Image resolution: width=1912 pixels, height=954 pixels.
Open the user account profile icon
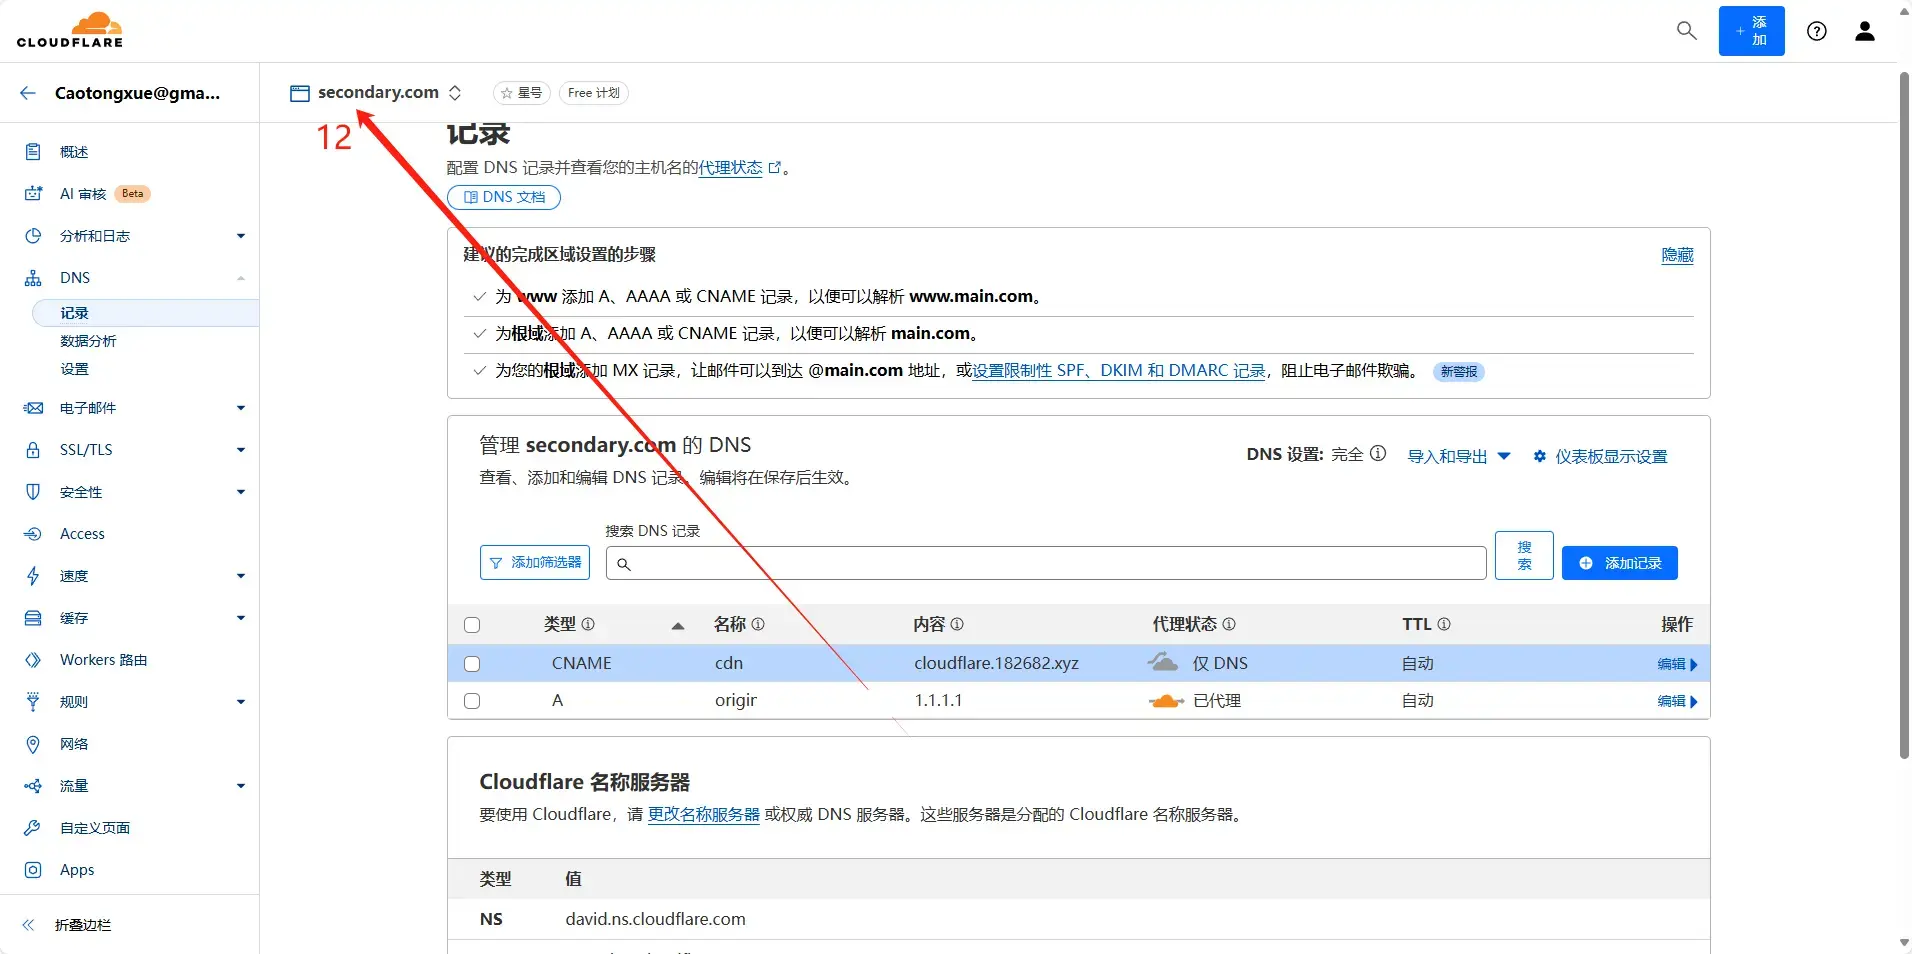click(1864, 31)
